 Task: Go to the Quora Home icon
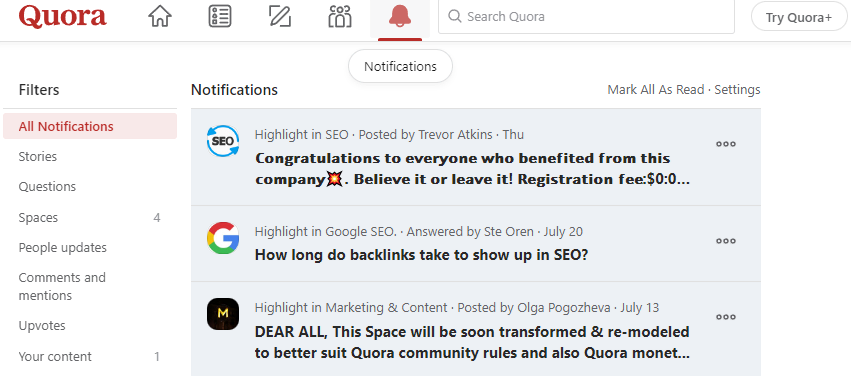click(x=160, y=16)
